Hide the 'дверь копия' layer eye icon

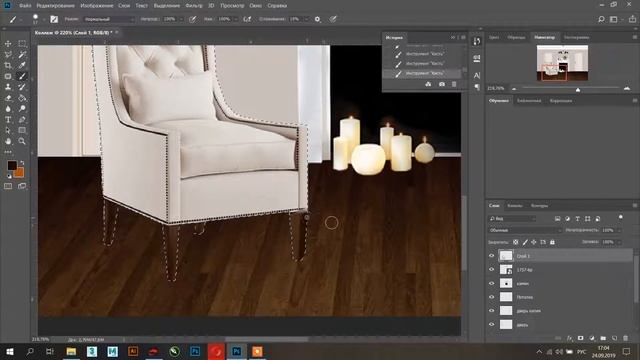(491, 311)
